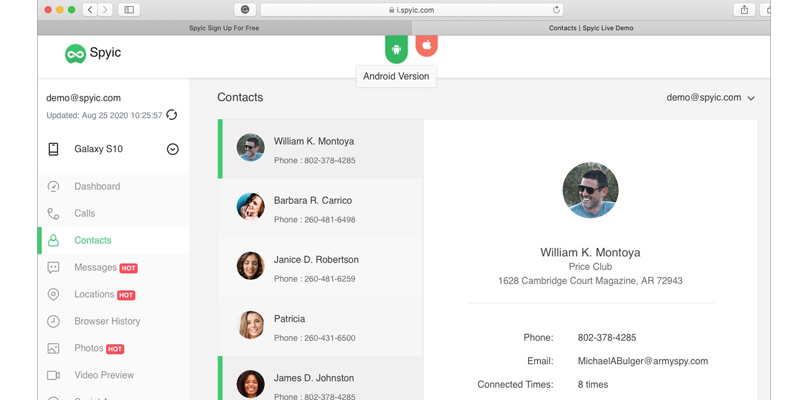
Task: Open Dashboard in the sidebar
Action: pyautogui.click(x=96, y=186)
